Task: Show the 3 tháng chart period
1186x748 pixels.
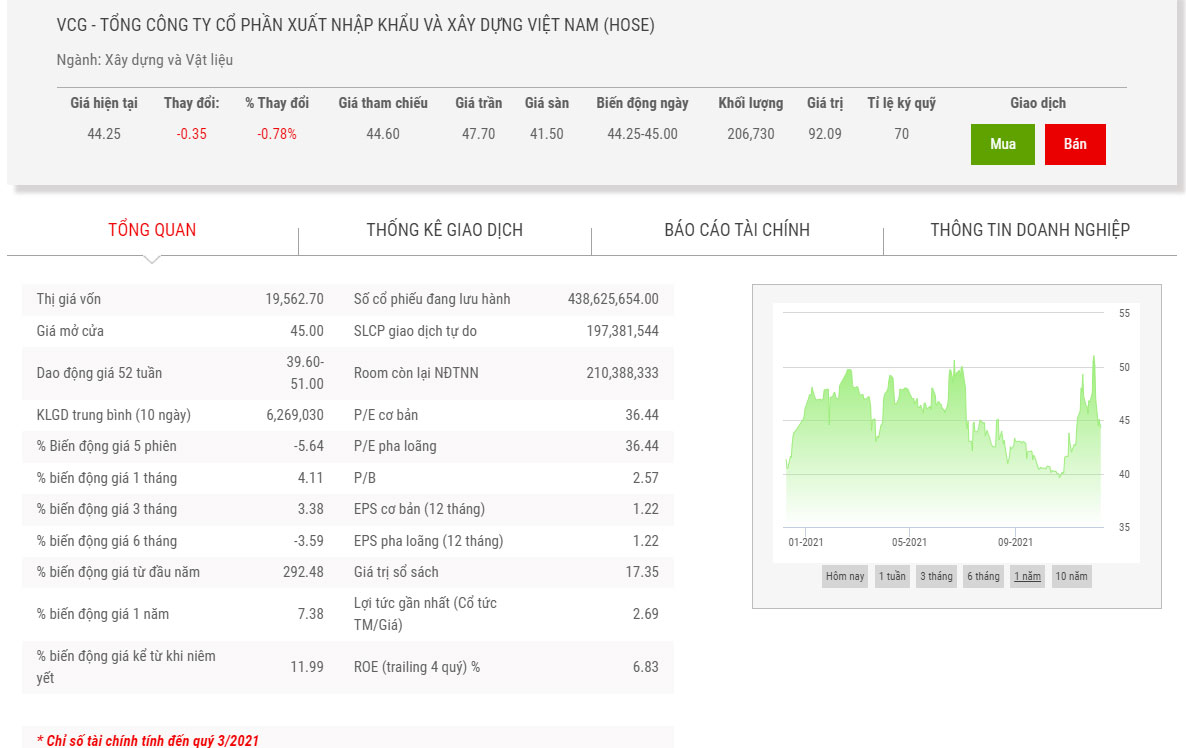Action: pos(936,576)
